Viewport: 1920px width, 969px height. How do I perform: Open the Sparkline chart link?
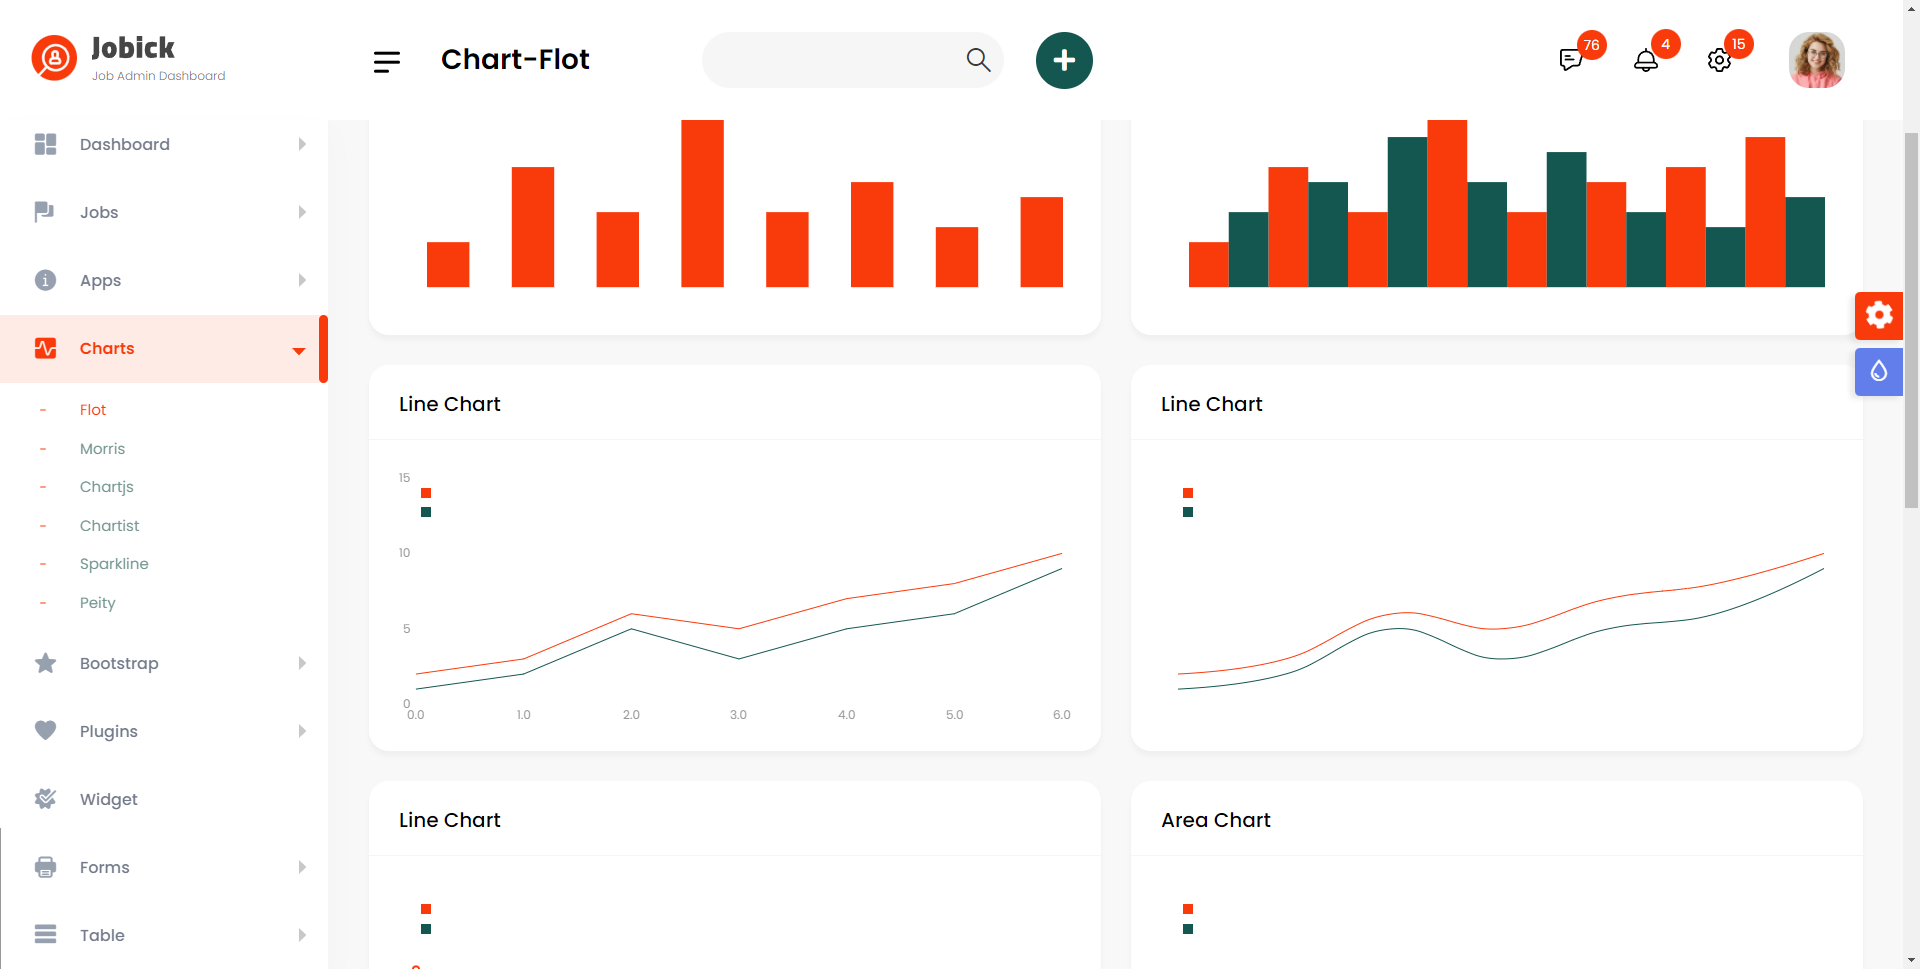(x=114, y=564)
